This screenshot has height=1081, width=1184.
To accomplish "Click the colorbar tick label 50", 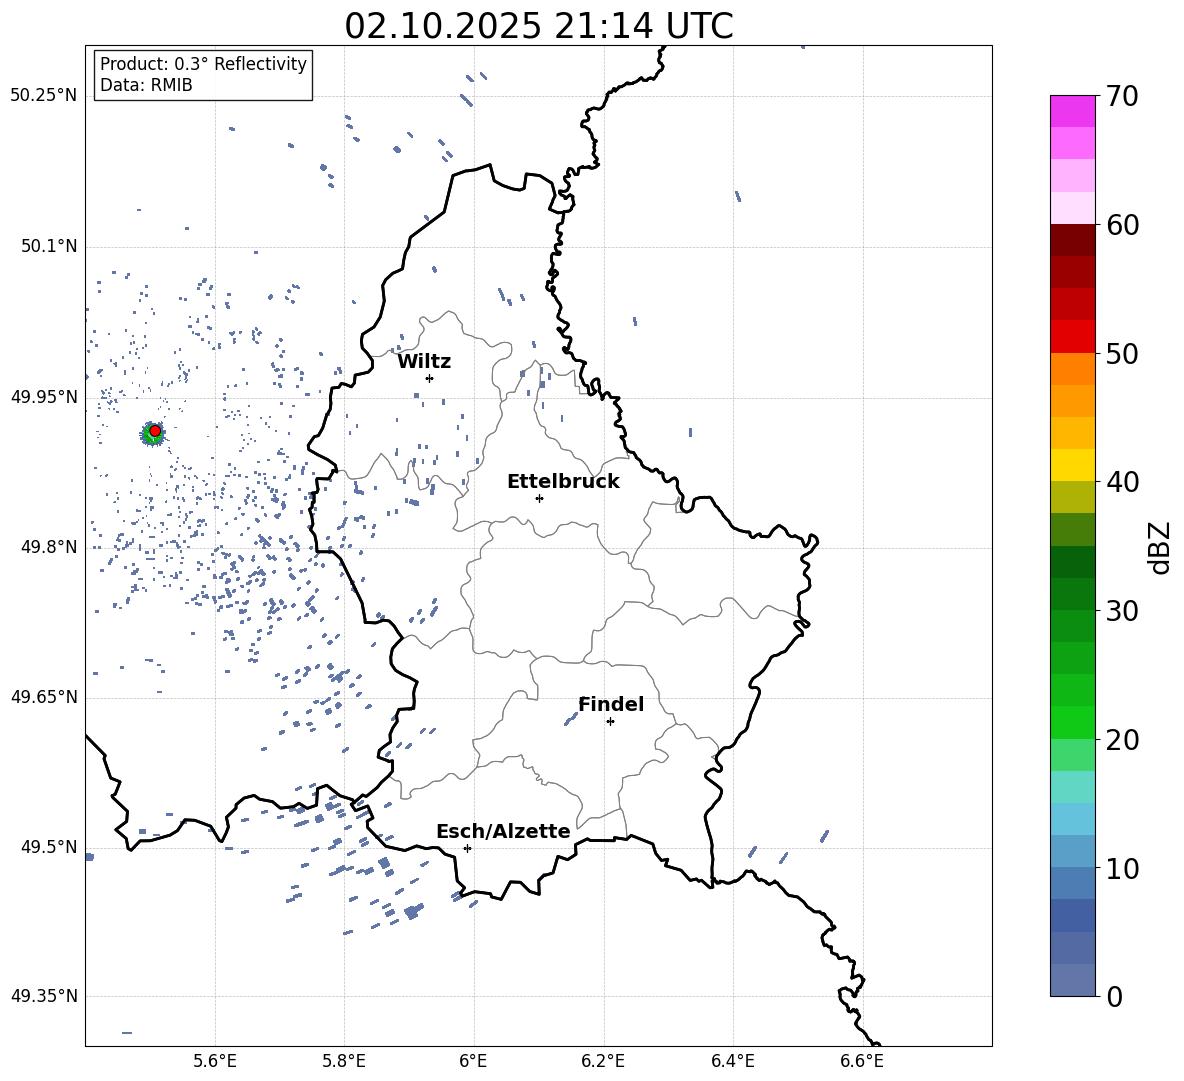I will tap(1122, 353).
